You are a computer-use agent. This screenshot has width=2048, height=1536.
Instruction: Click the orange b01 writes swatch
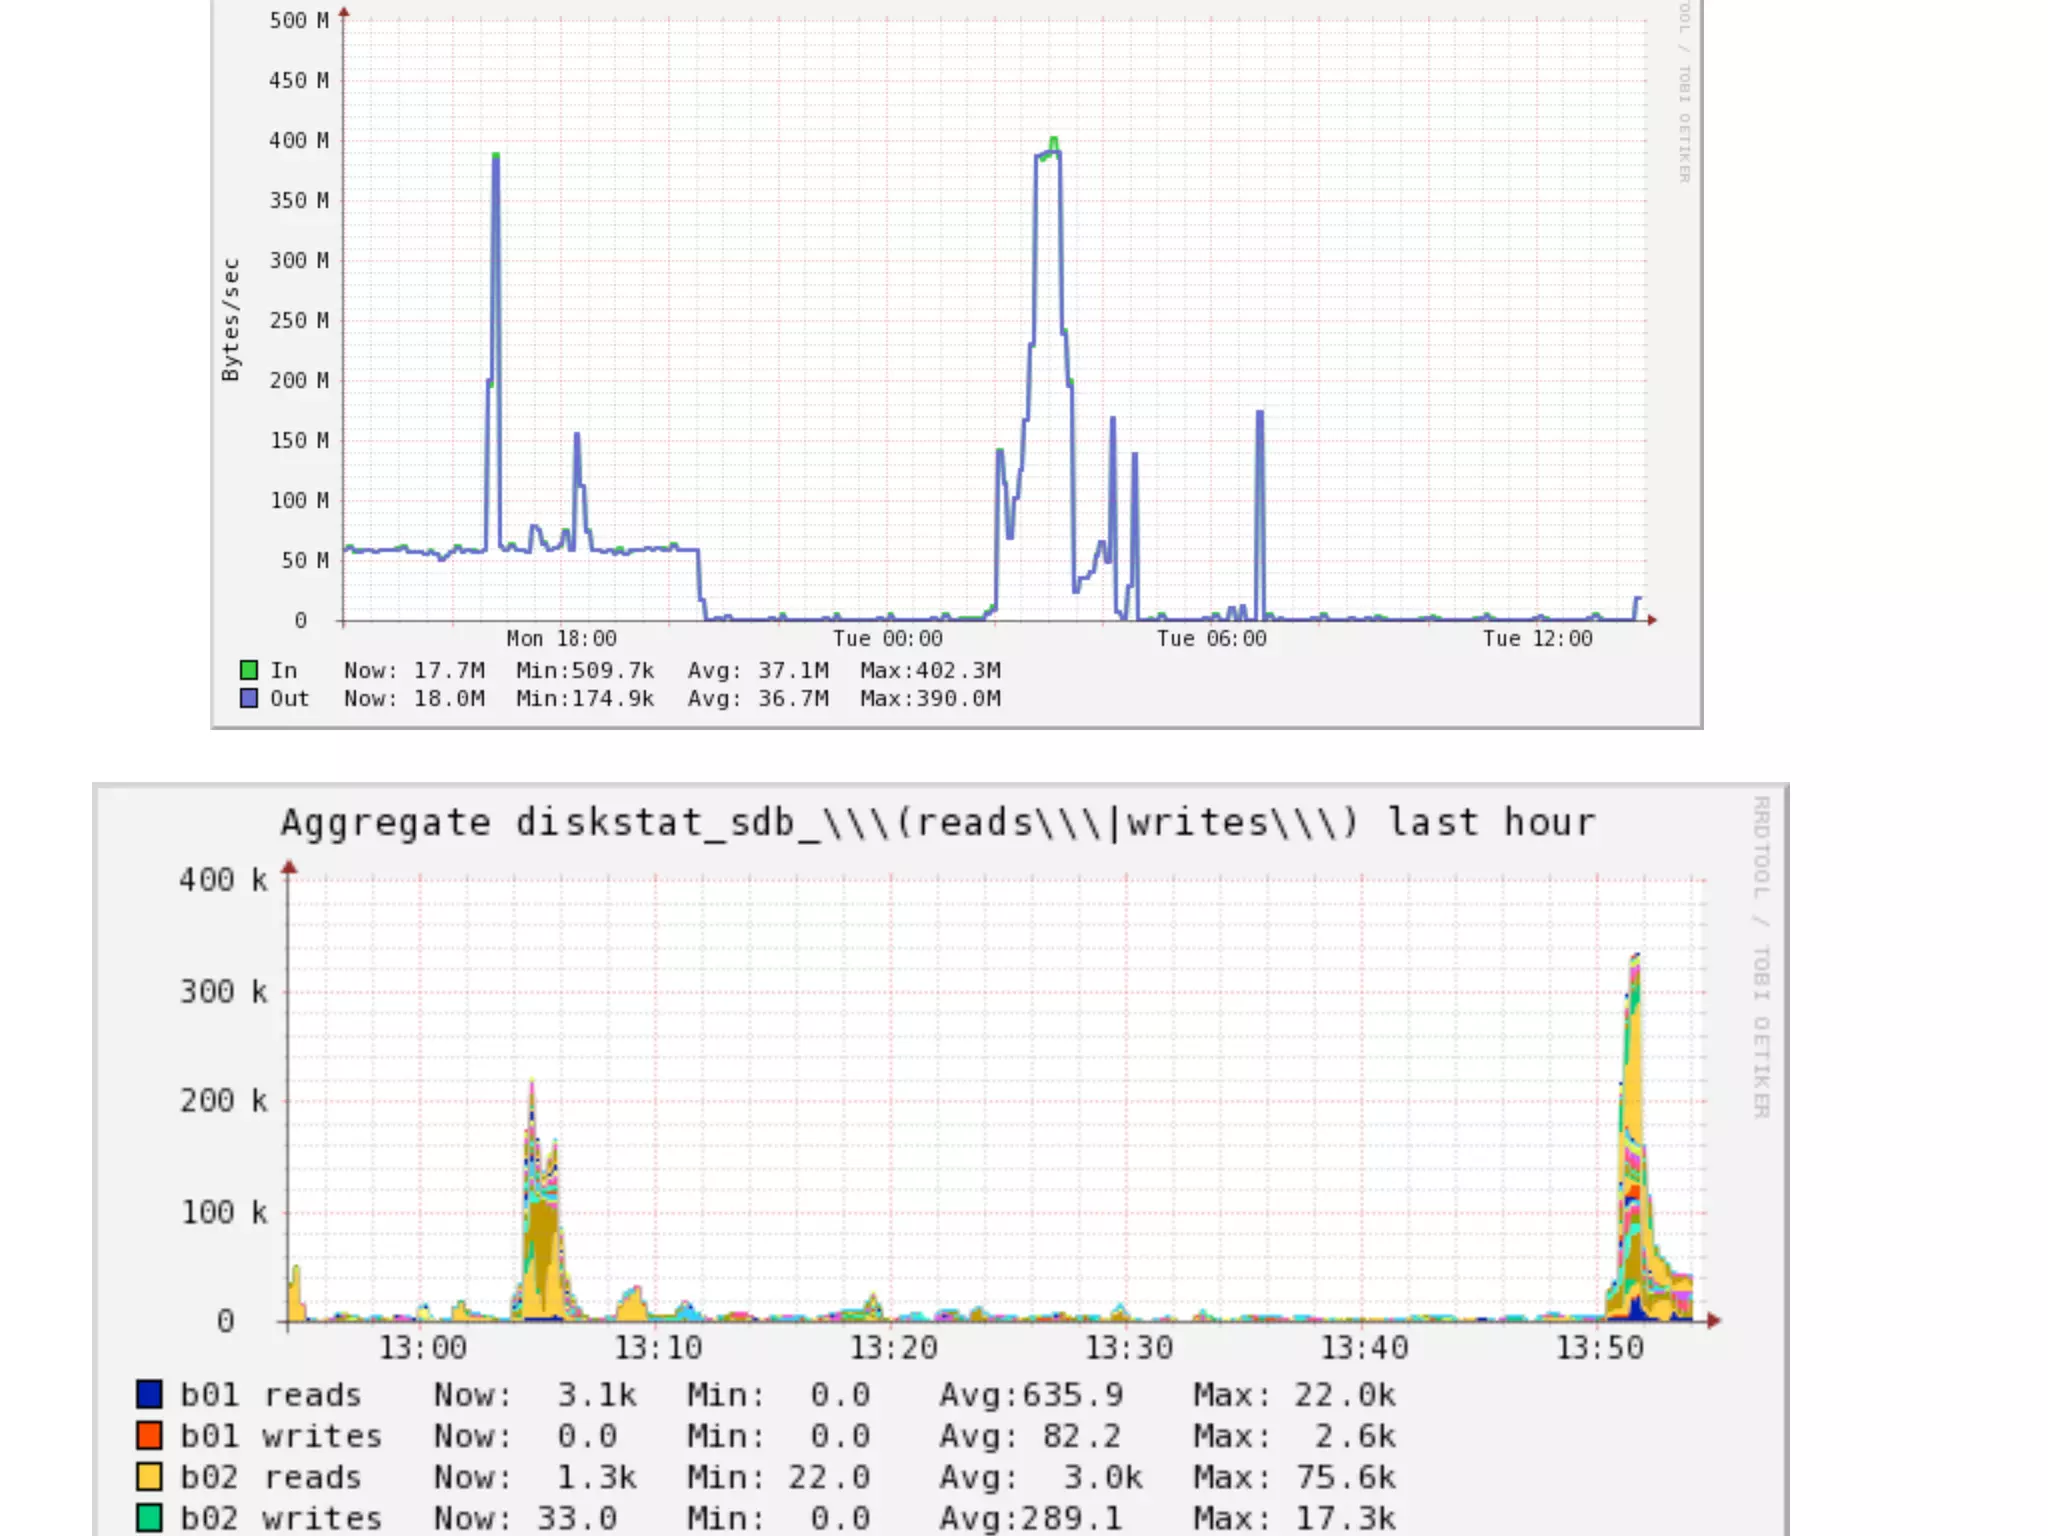[x=149, y=1435]
